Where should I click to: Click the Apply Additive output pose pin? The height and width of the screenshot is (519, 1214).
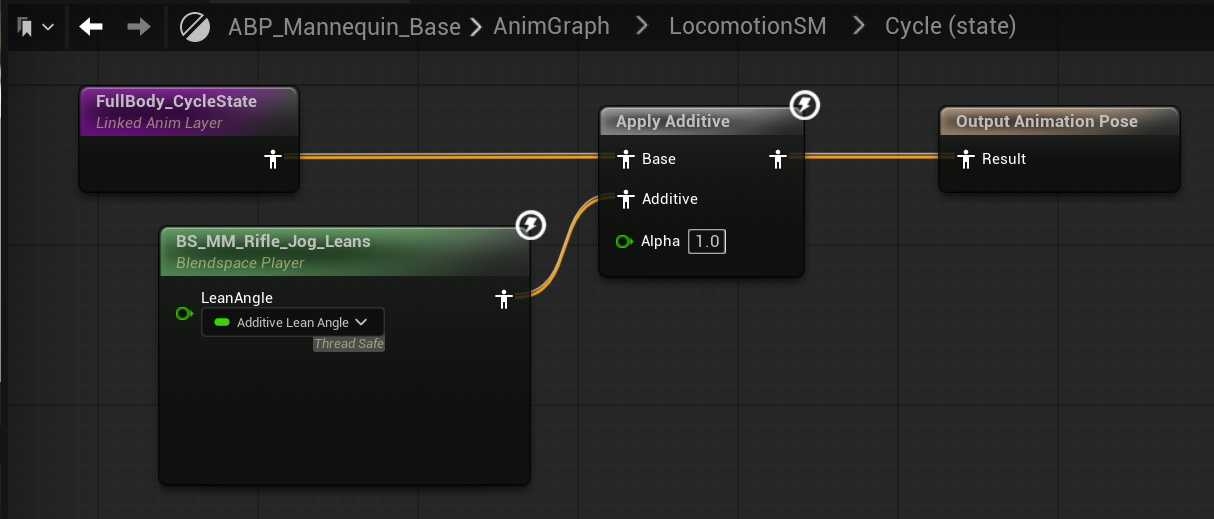coord(777,159)
